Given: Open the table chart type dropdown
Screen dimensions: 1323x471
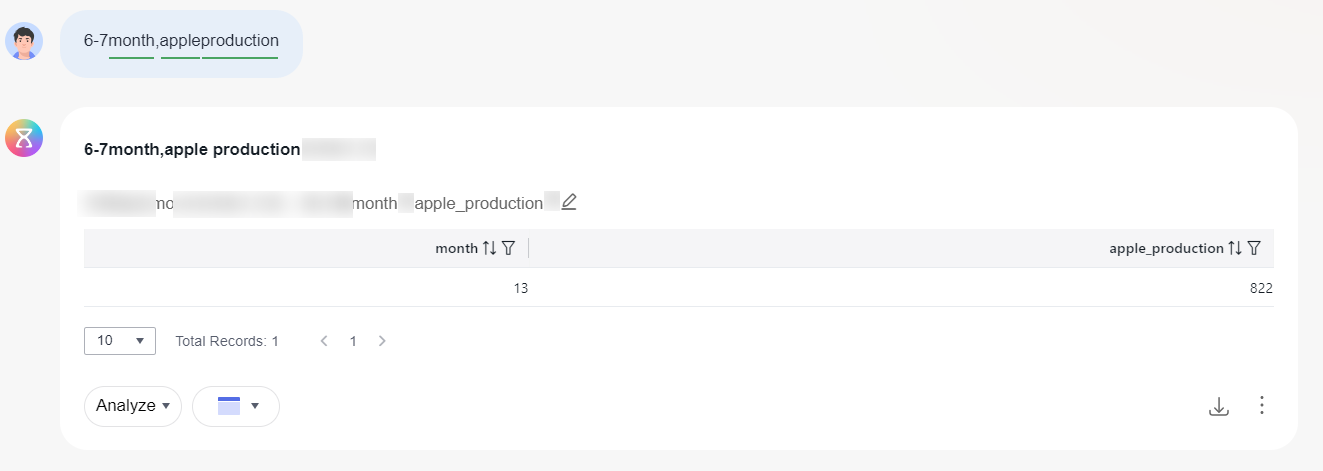Looking at the screenshot, I should point(236,406).
